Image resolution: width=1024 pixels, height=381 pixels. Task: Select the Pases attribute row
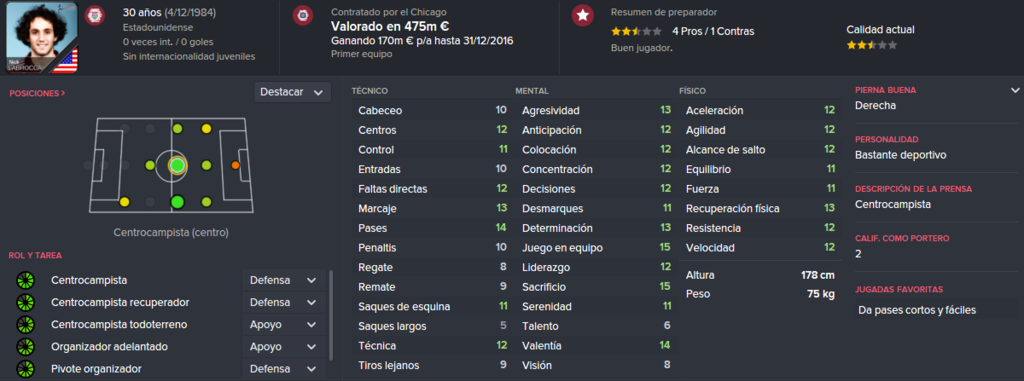(432, 228)
